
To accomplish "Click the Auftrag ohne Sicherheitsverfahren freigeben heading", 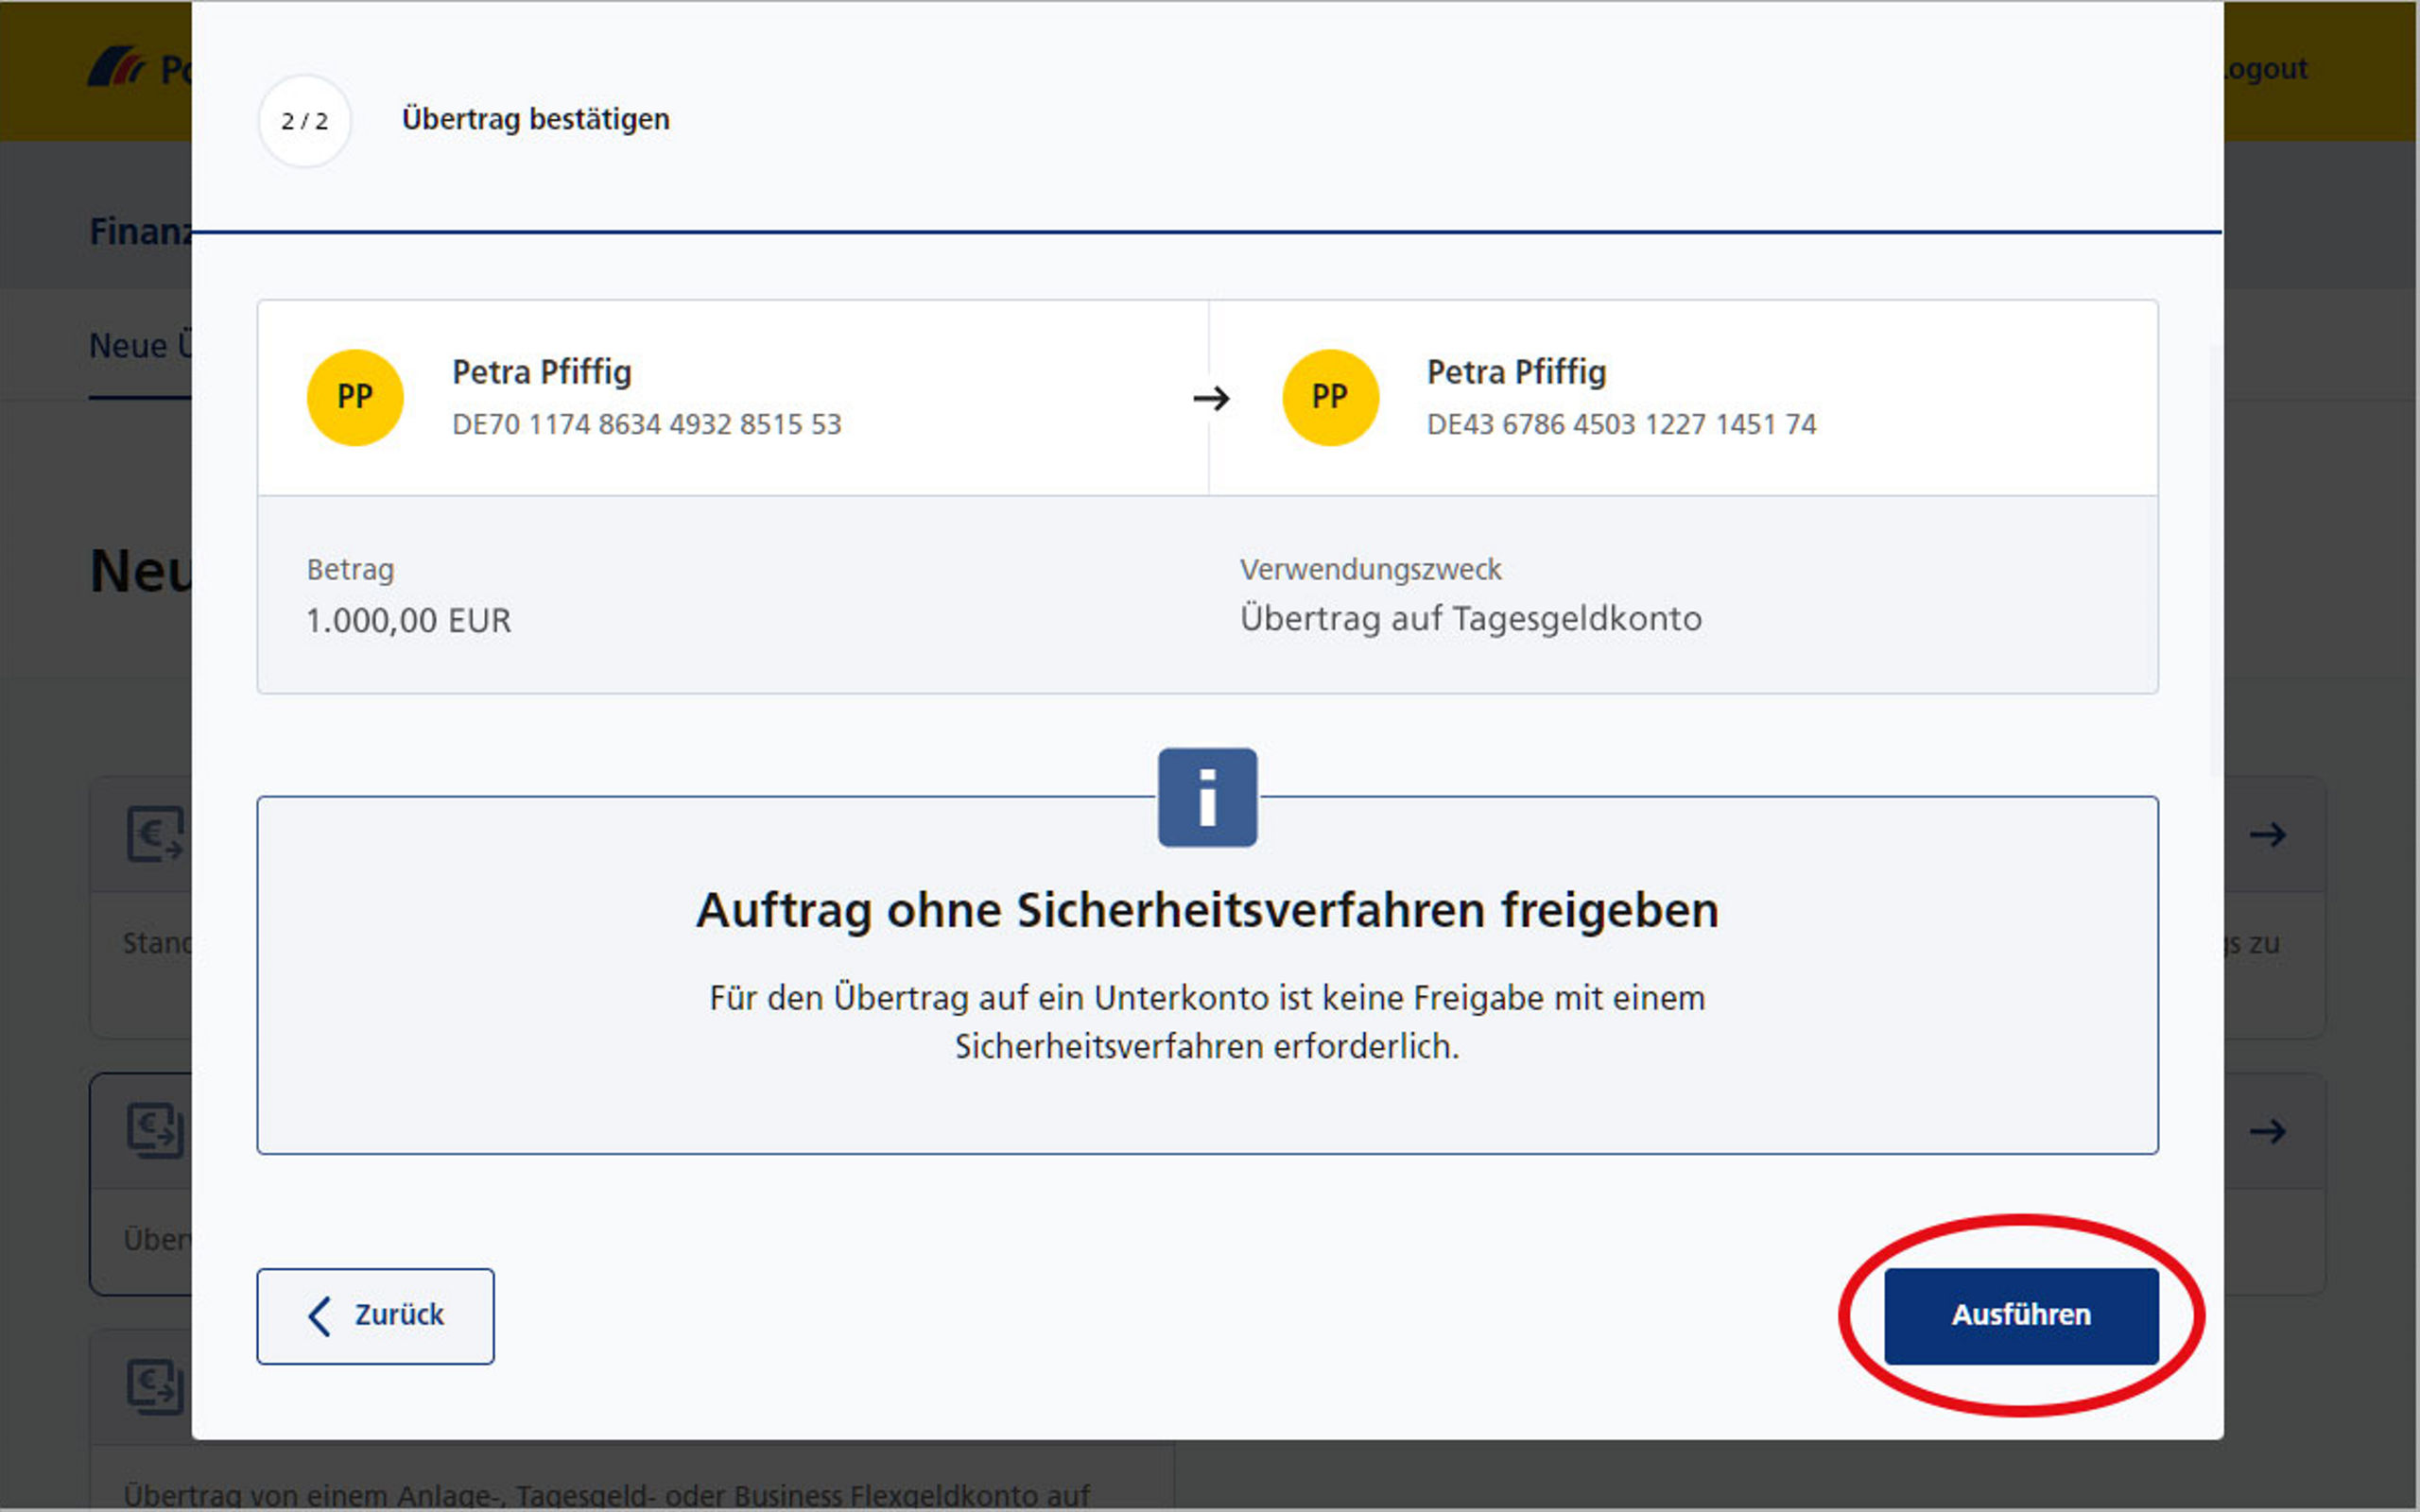I will pyautogui.click(x=1207, y=910).
